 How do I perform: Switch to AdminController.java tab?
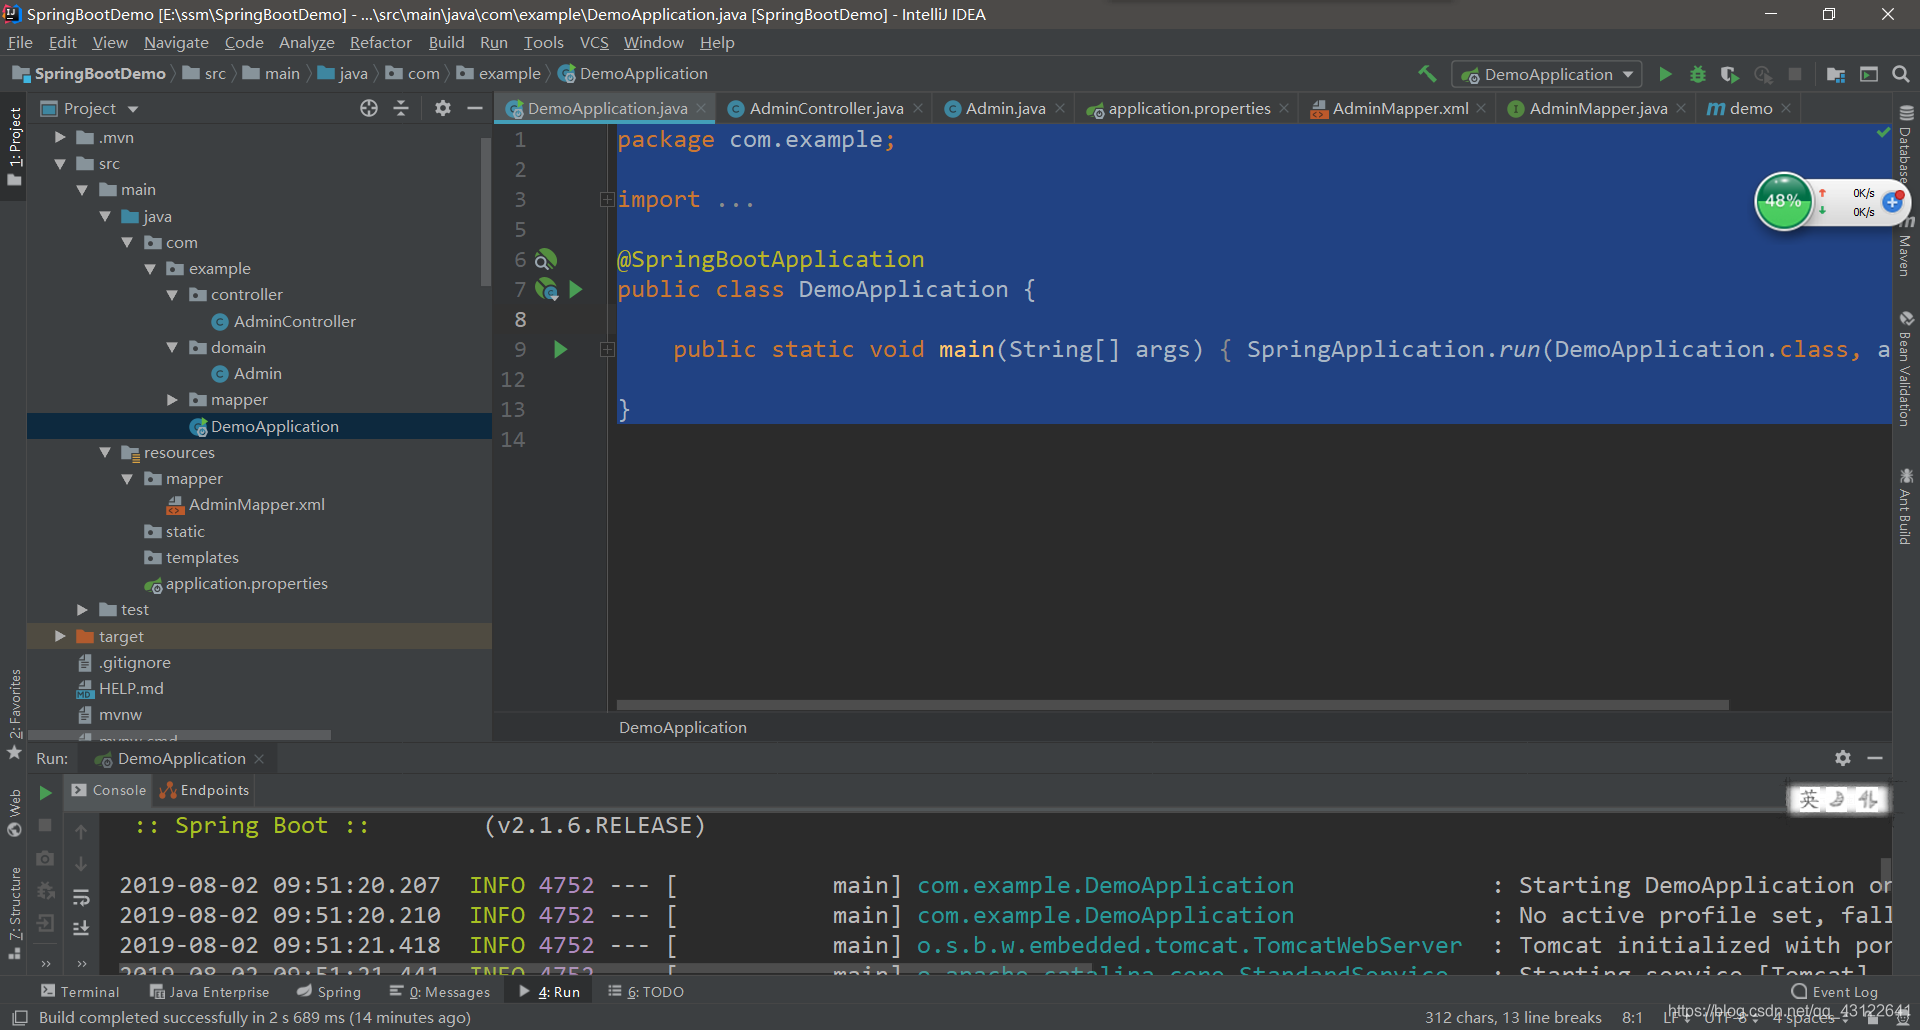click(826, 108)
